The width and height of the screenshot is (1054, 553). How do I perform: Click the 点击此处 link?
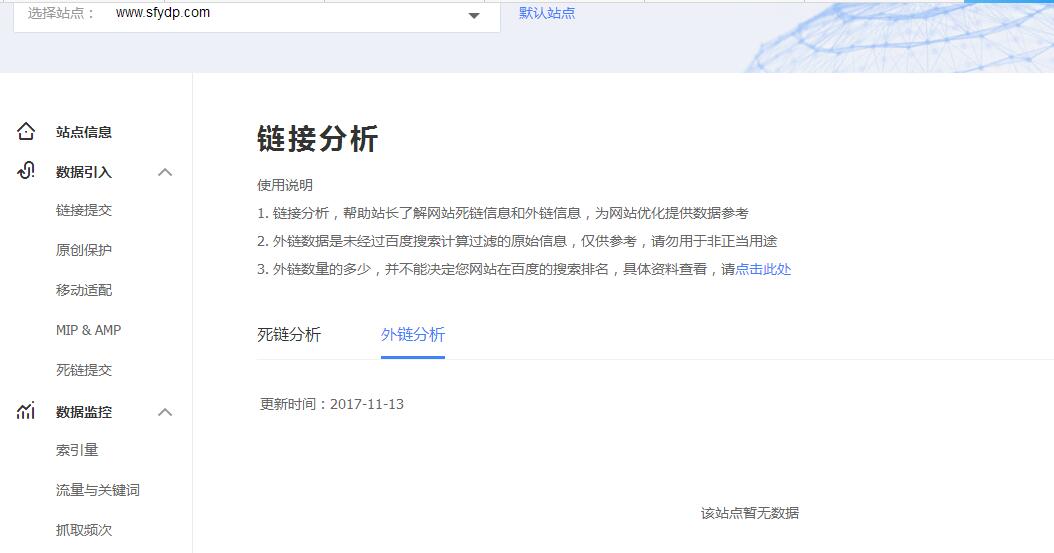coord(763,269)
